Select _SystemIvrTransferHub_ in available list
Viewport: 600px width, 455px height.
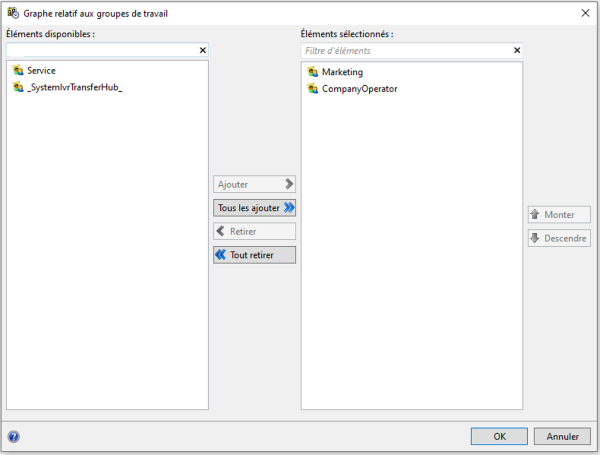point(75,88)
